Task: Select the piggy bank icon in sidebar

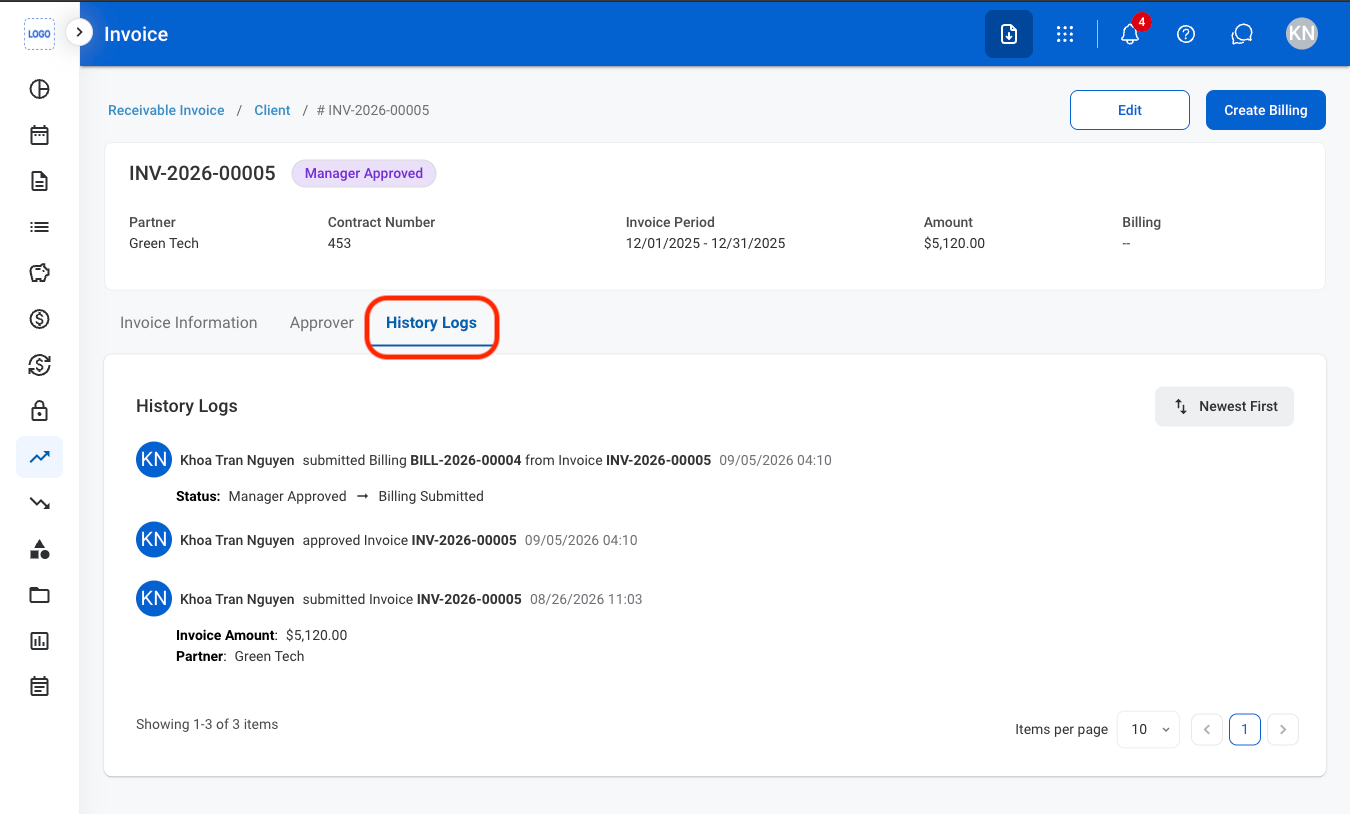Action: [x=39, y=273]
